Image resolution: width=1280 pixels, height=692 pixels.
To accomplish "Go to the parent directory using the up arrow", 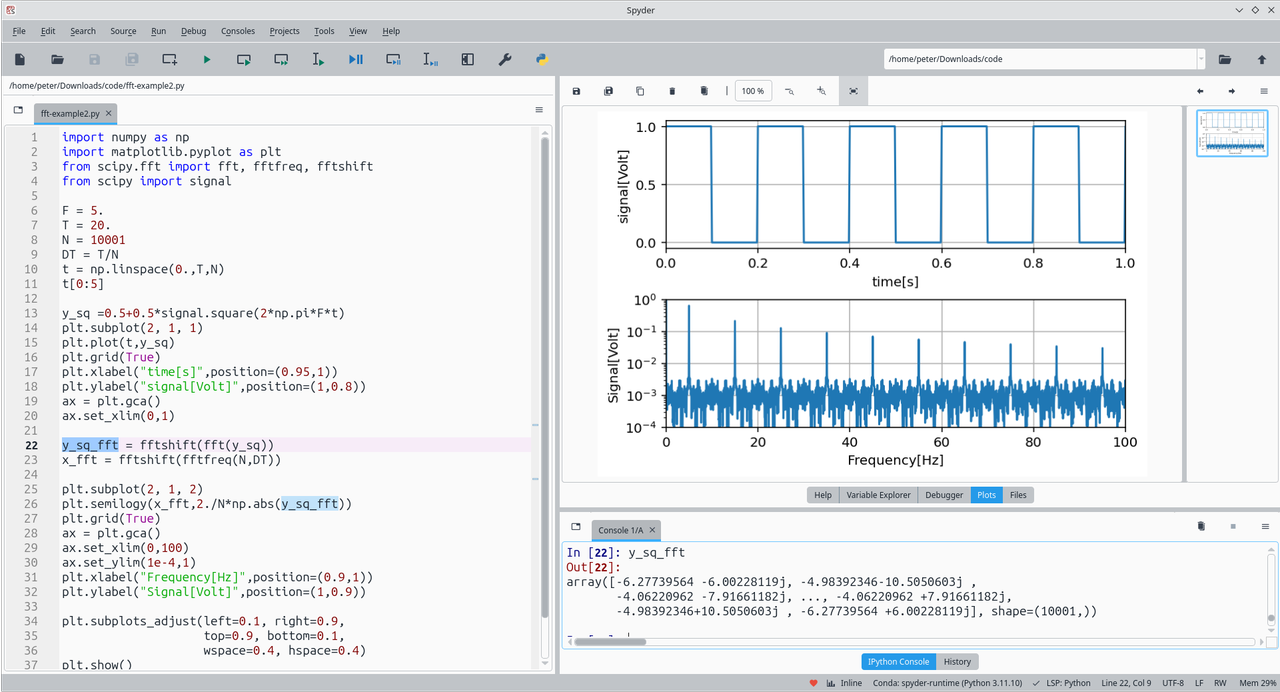I will (x=1262, y=60).
